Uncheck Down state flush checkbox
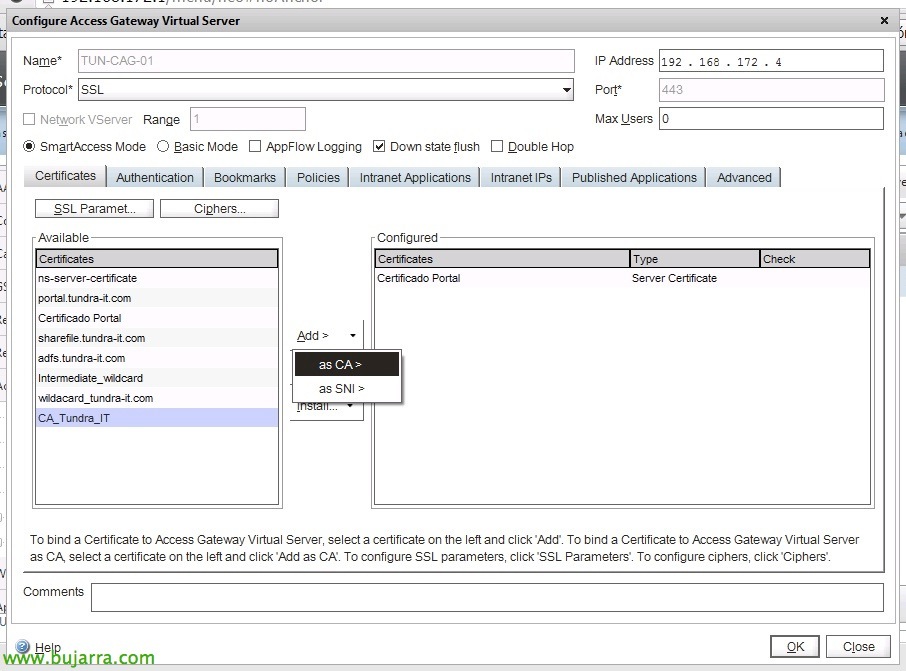 click(x=379, y=146)
